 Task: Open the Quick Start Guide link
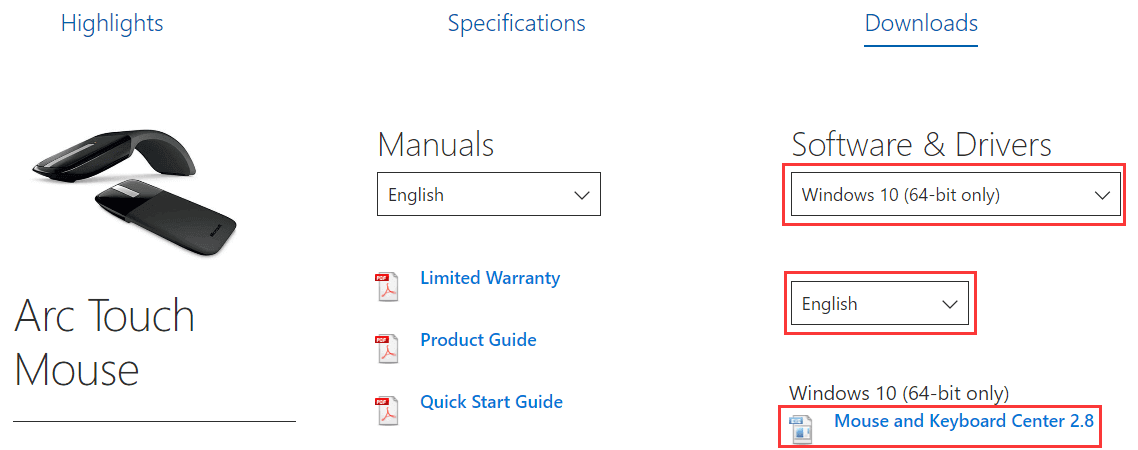point(491,401)
